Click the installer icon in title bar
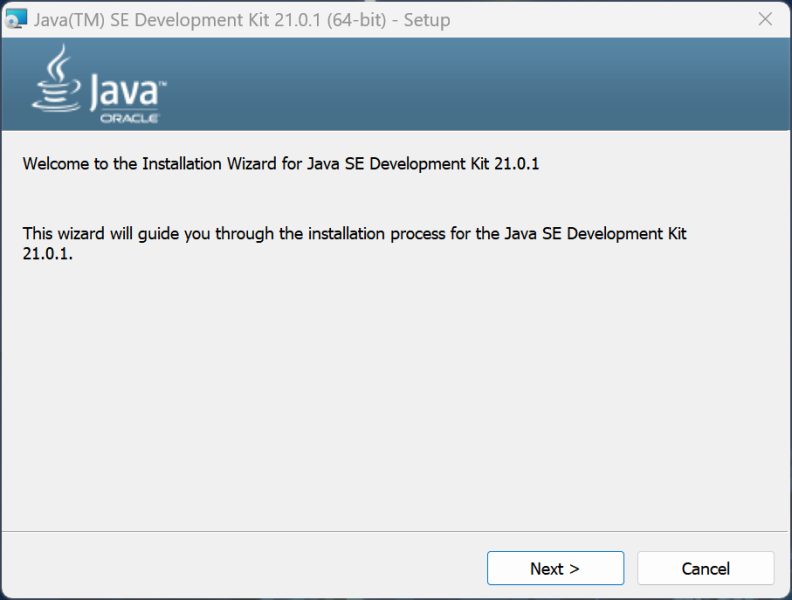Screen dimensions: 792x600 pyautogui.click(x=16, y=19)
